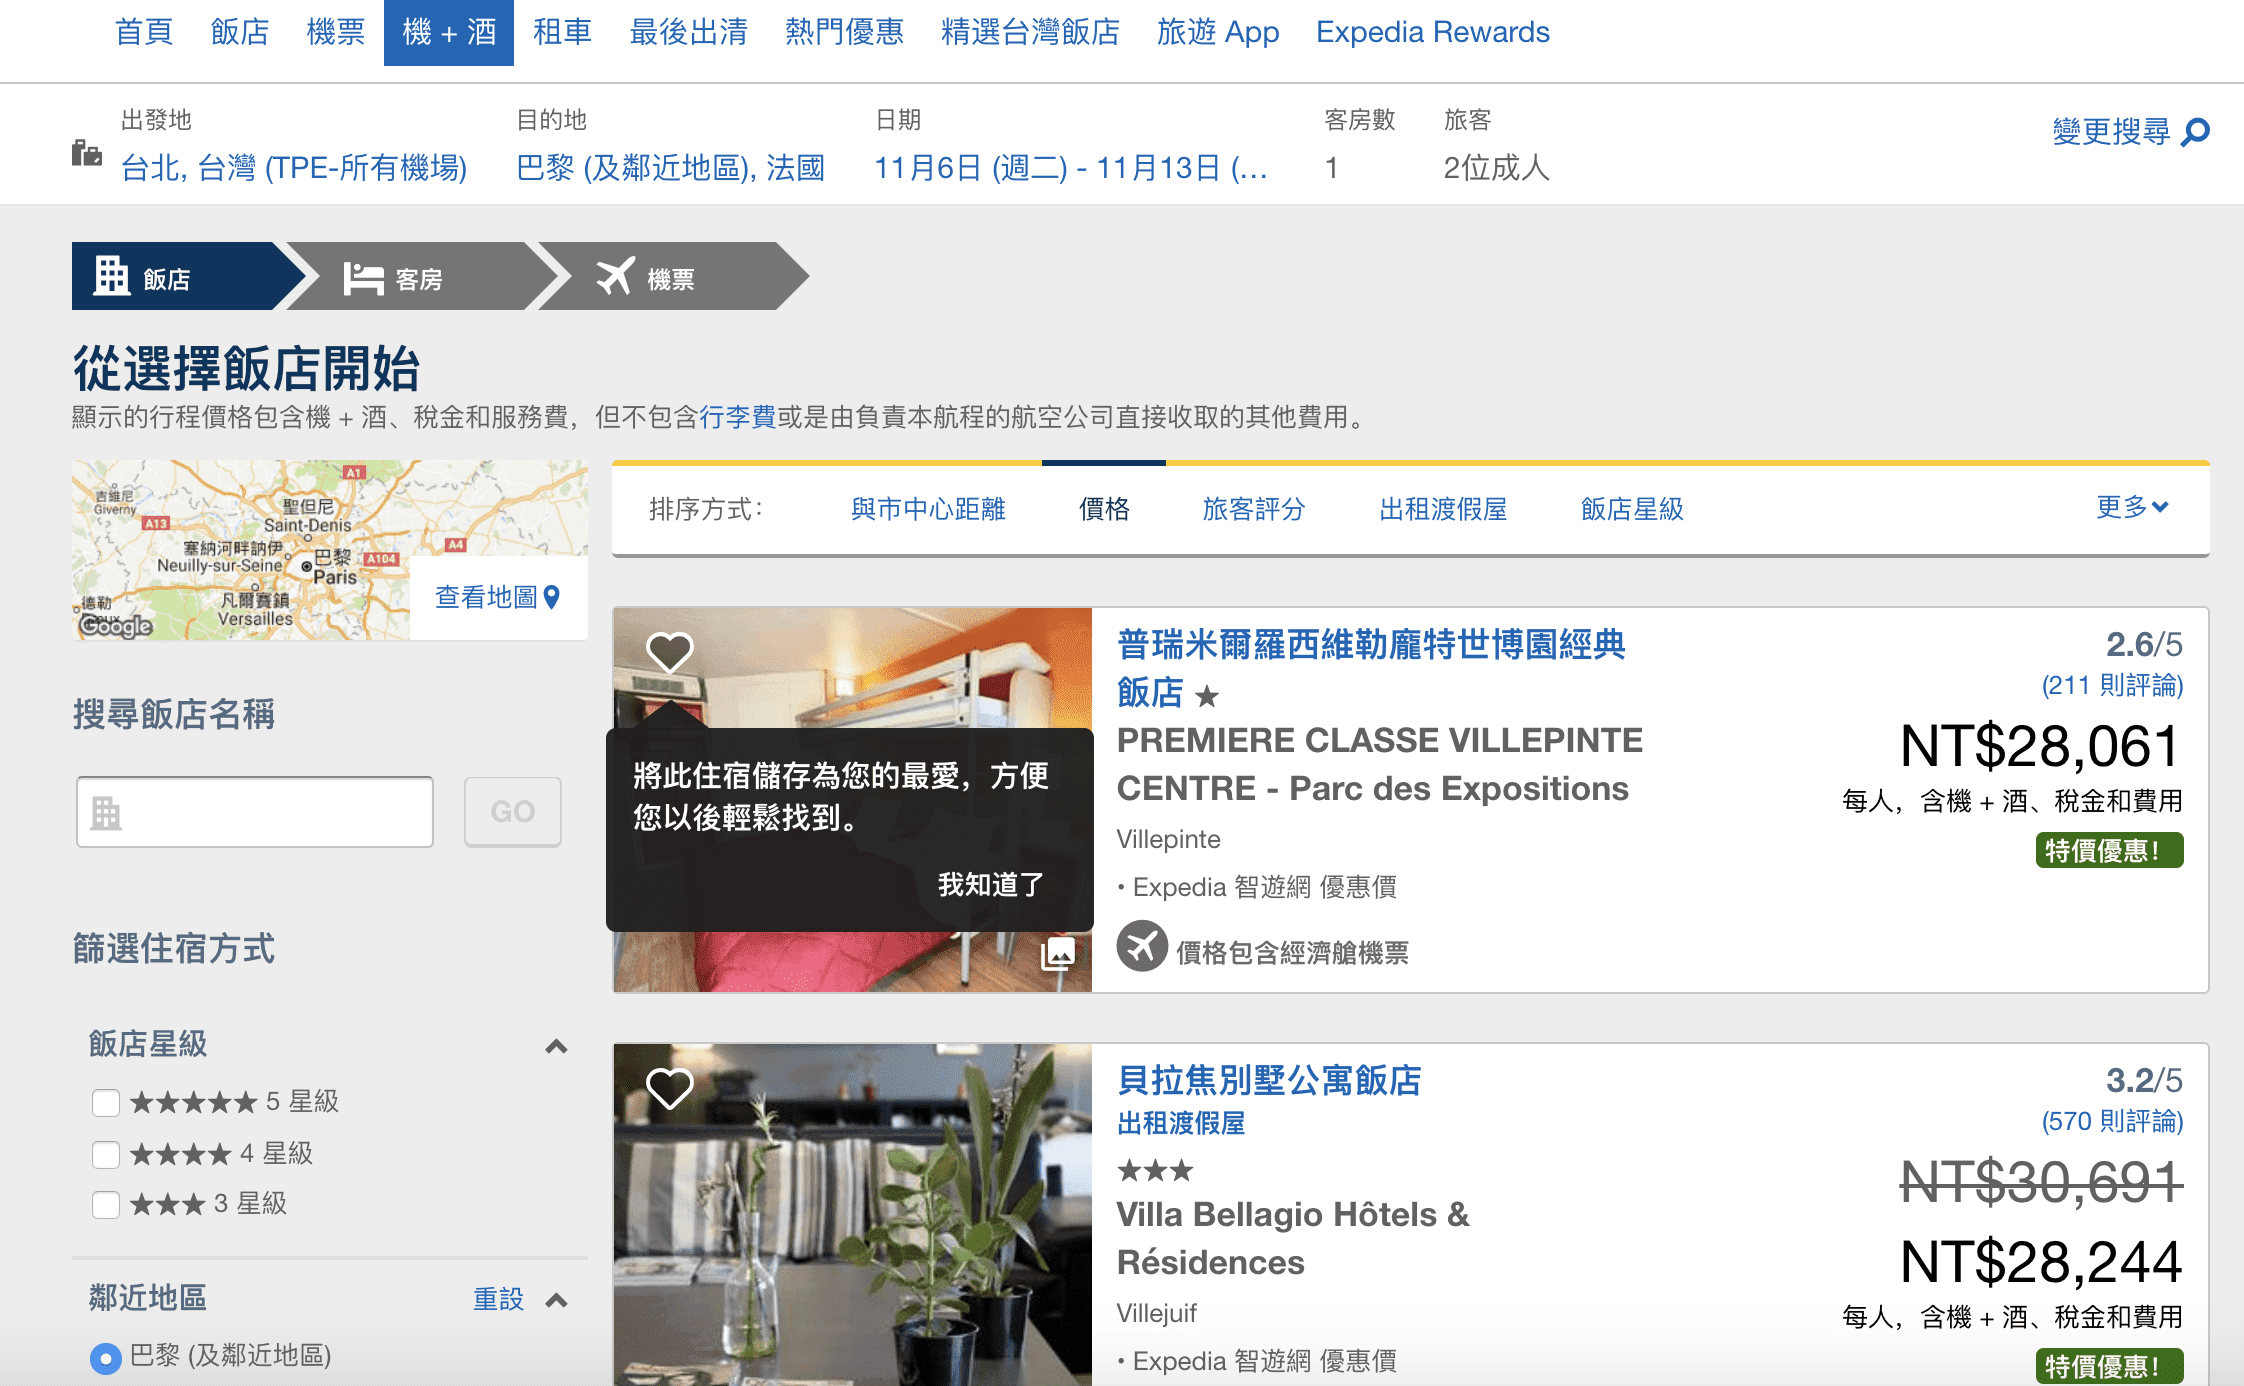
Task: Open the (211 則評論) reviews link
Action: 2112,686
